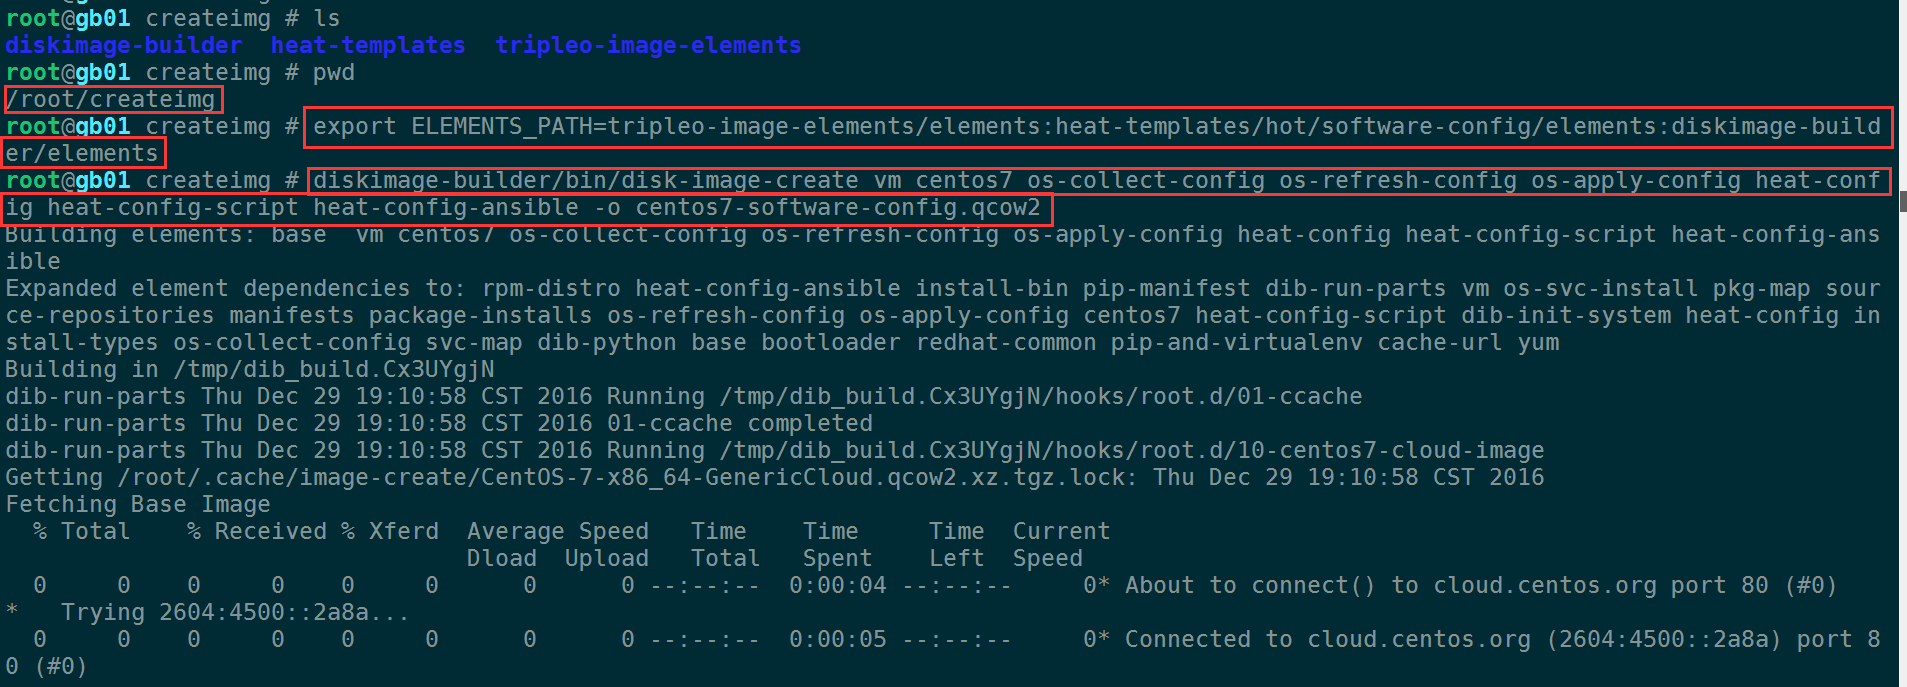
Task: Click the tripleo-image-elements directory name
Action: pos(648,45)
